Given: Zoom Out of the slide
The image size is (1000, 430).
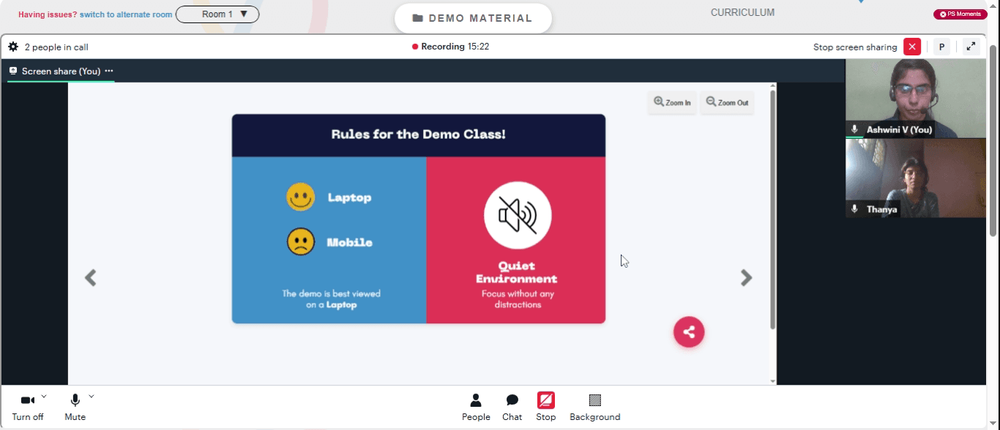Looking at the screenshot, I should point(727,102).
